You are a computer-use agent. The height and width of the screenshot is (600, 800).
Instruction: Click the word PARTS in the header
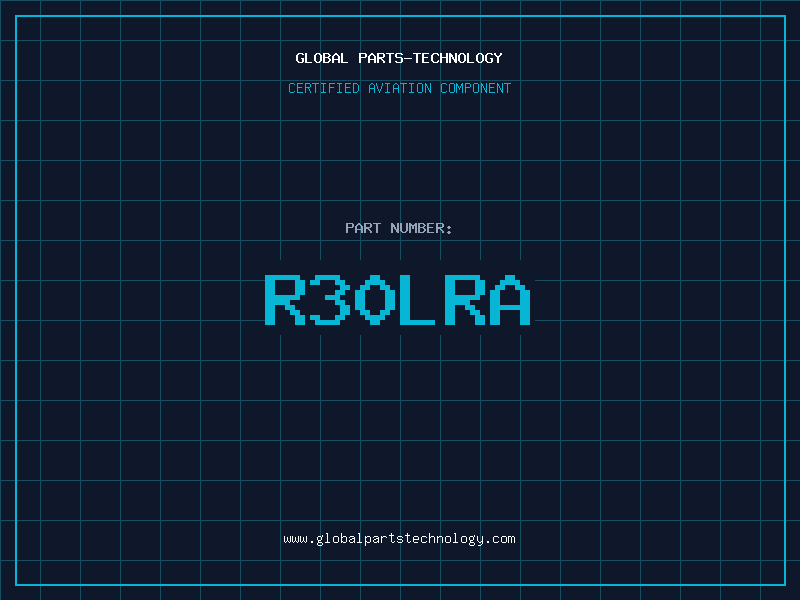coord(379,58)
